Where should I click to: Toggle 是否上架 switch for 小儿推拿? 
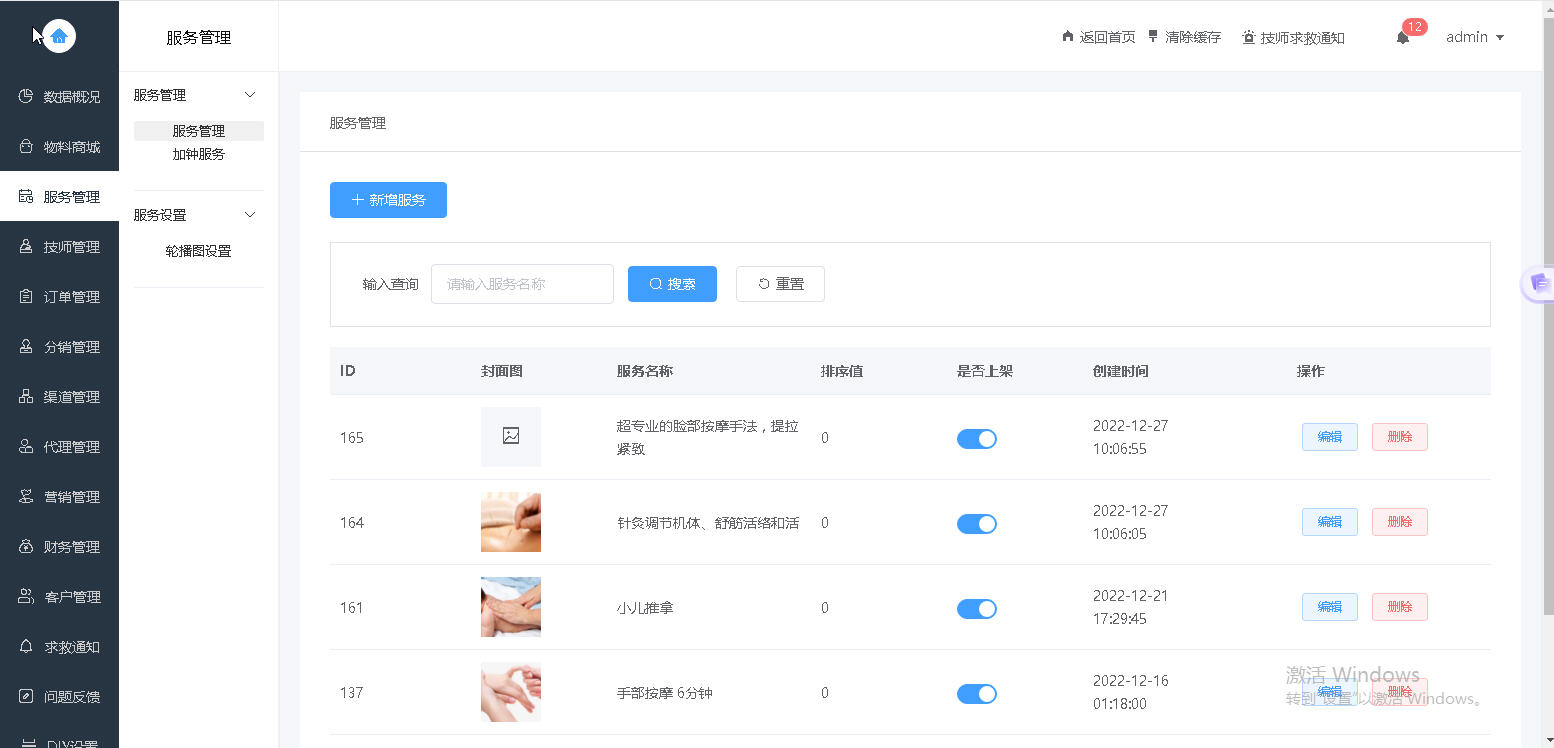[977, 609]
